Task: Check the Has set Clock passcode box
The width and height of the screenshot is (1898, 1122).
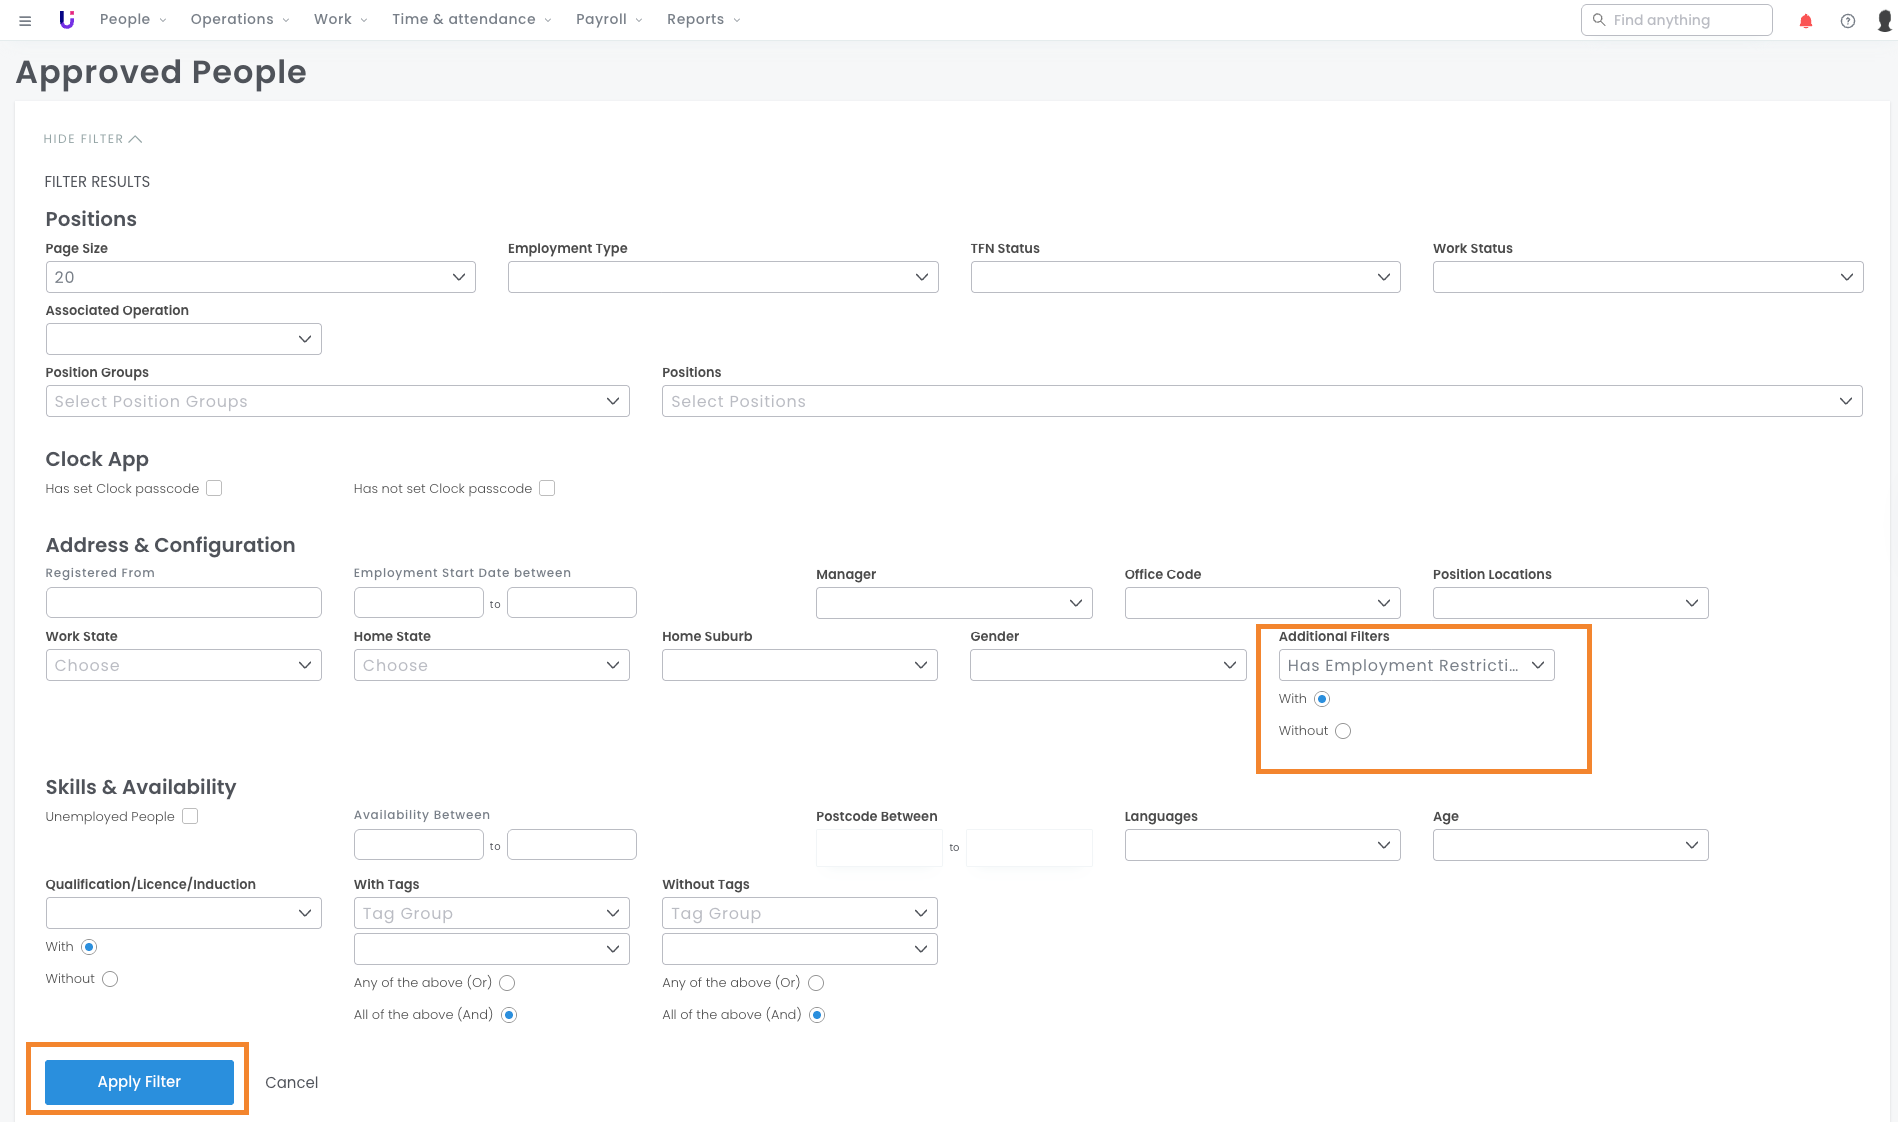Action: (214, 488)
